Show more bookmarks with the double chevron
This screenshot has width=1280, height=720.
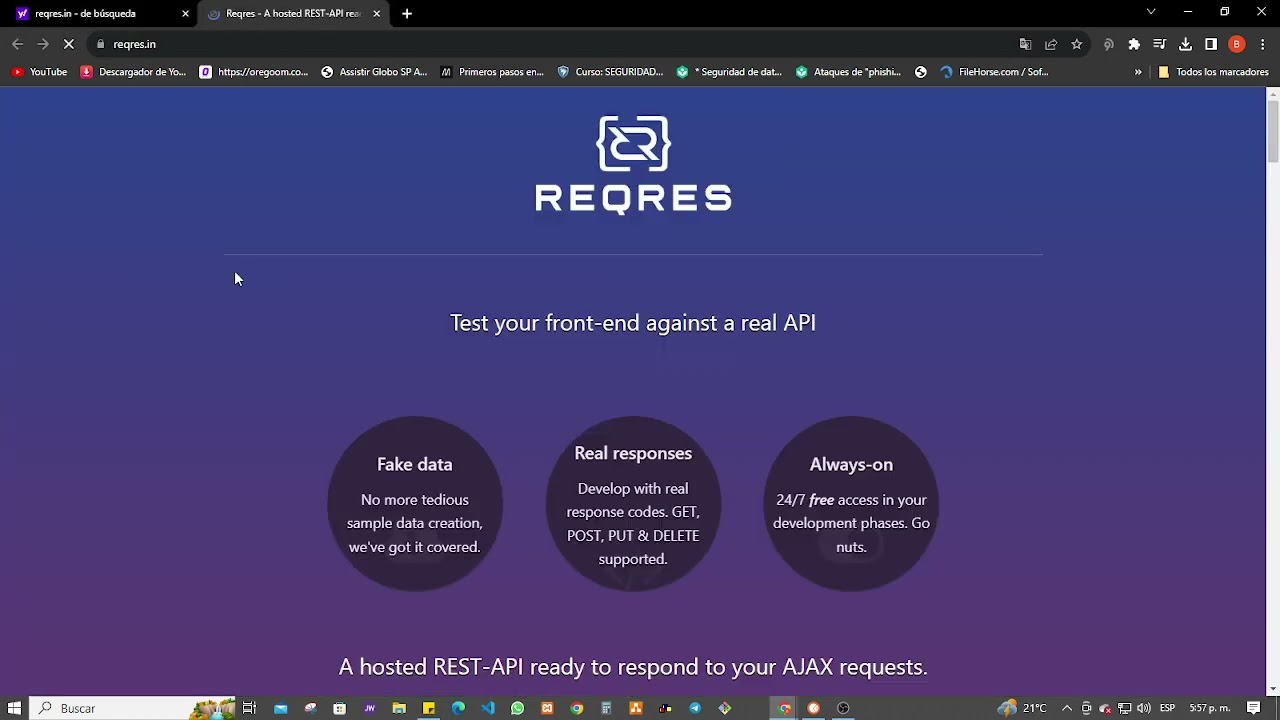tap(1138, 72)
